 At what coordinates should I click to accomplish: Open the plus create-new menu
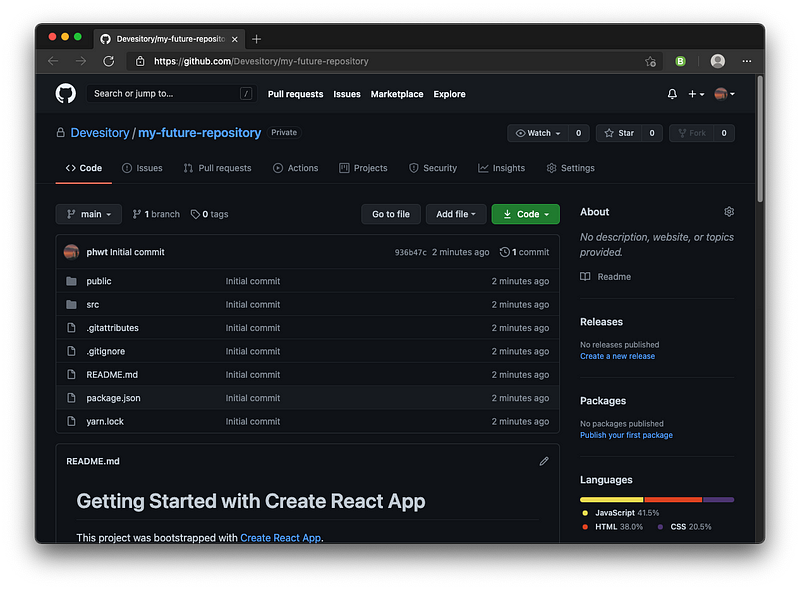point(696,94)
